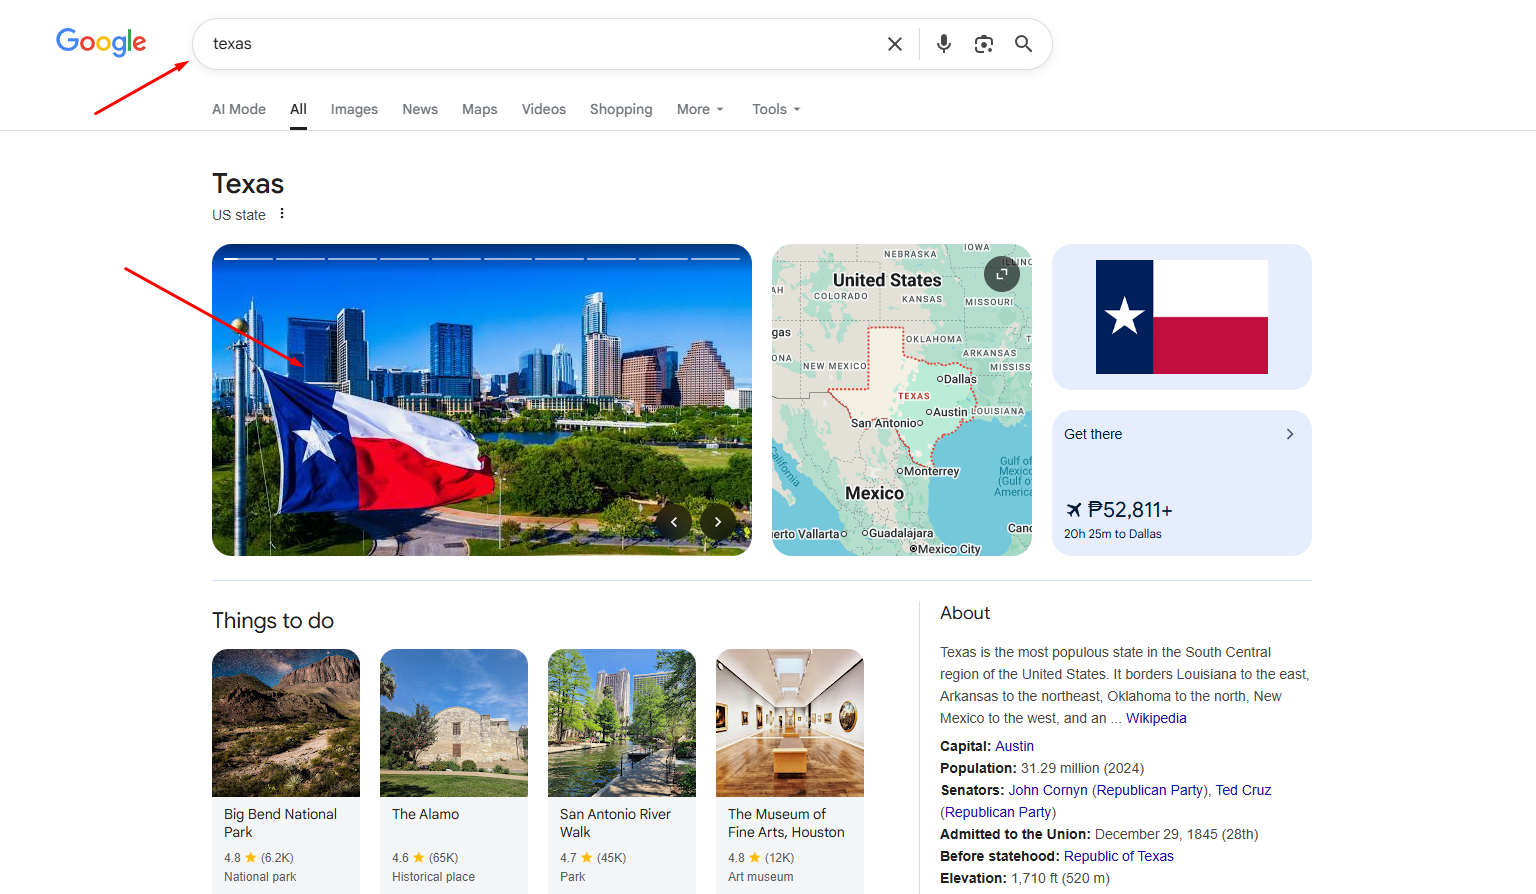Switch to the AI Mode tab
Image resolution: width=1536 pixels, height=894 pixels.
239,110
